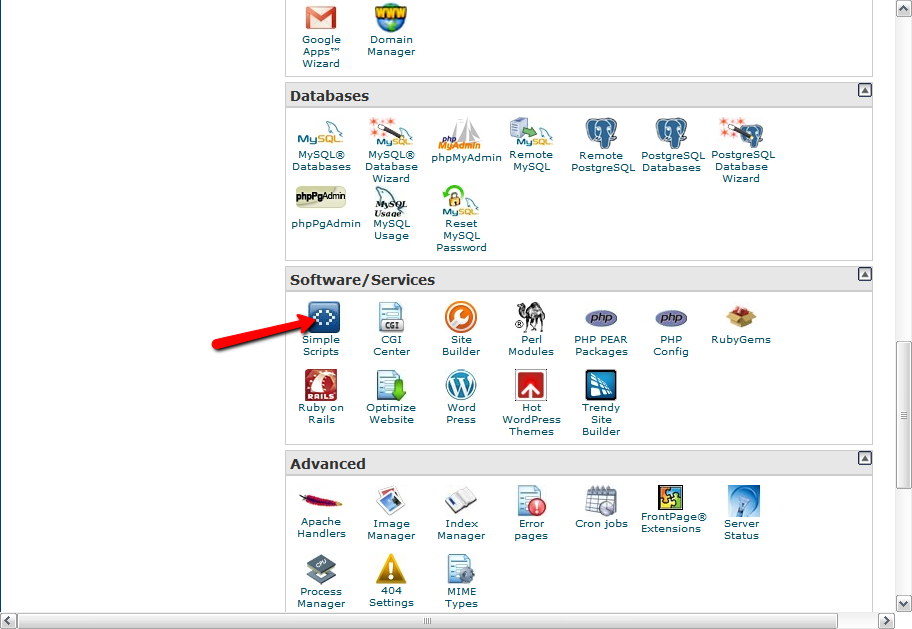This screenshot has width=912, height=629.
Task: Click the vertical scrollbar down arrow
Action: coord(903,603)
